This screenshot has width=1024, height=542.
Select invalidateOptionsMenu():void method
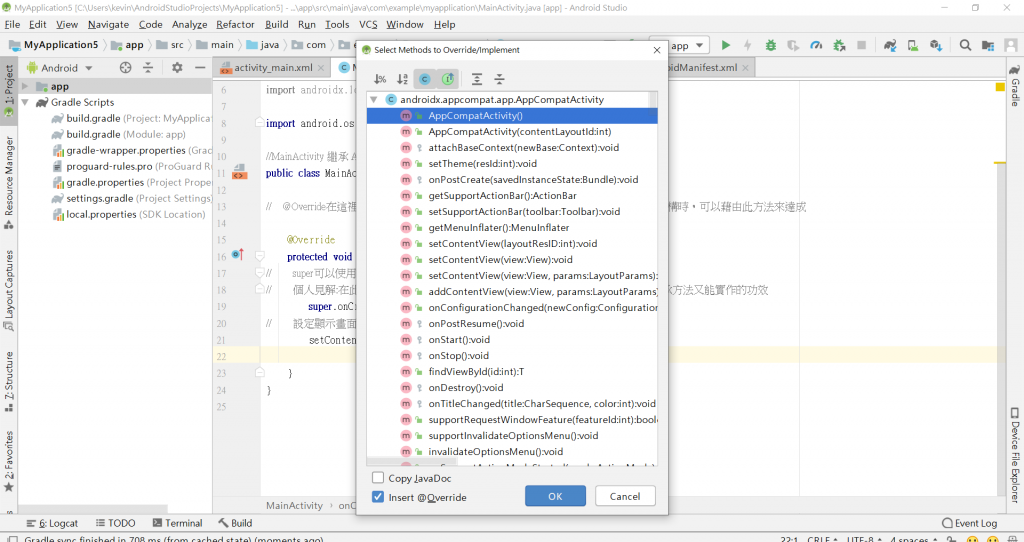[x=512, y=452]
